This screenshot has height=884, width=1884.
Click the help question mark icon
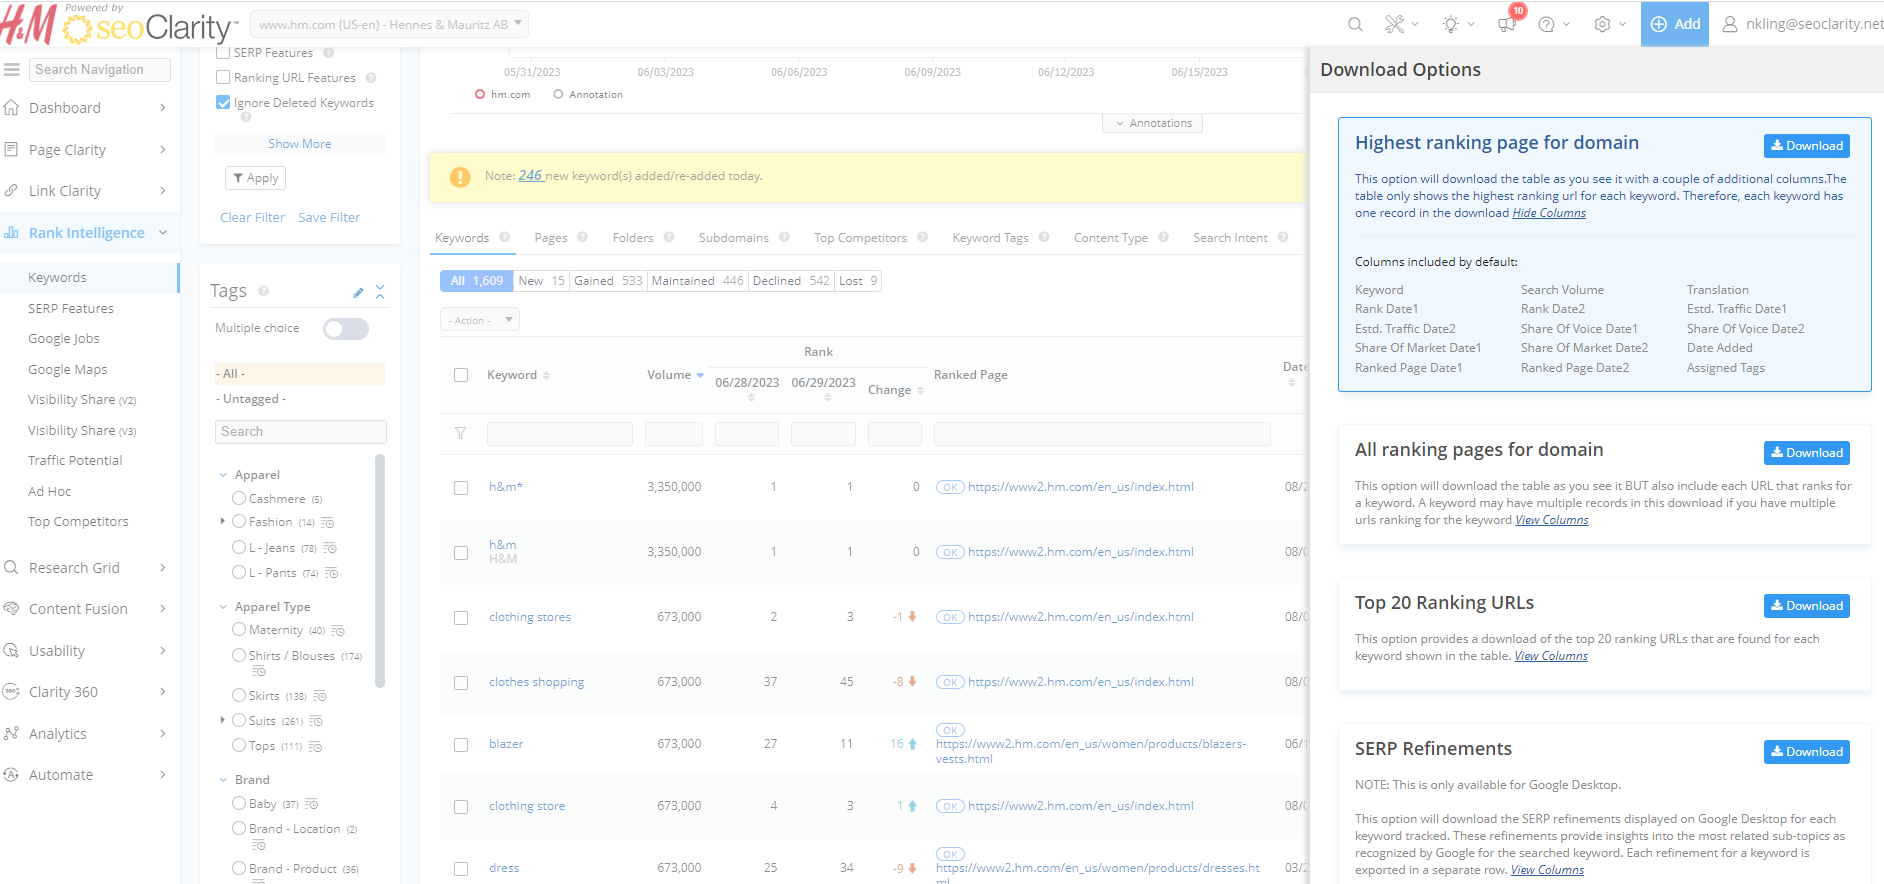[x=1546, y=24]
